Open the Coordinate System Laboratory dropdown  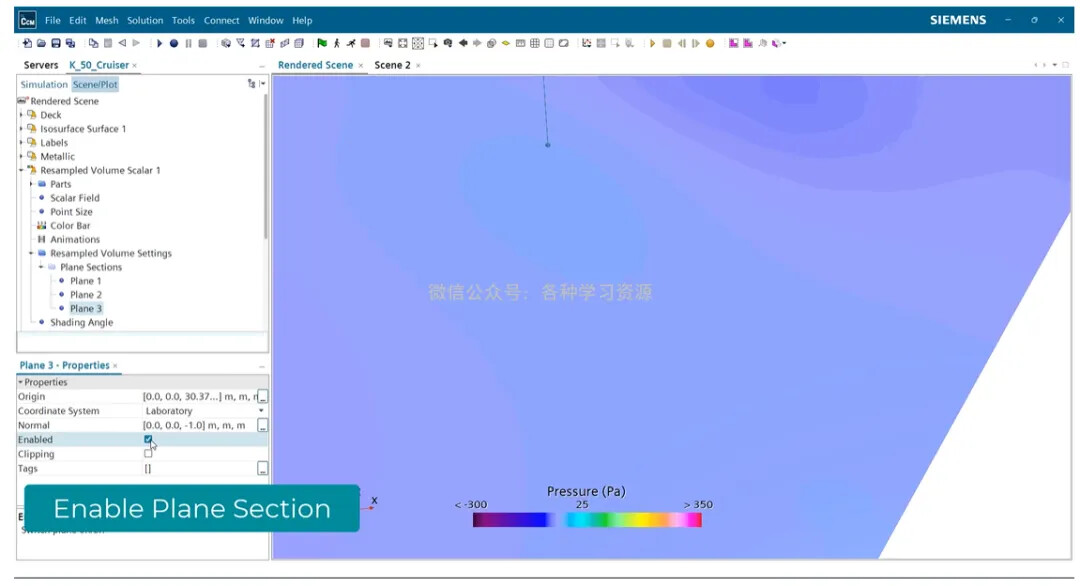click(261, 411)
